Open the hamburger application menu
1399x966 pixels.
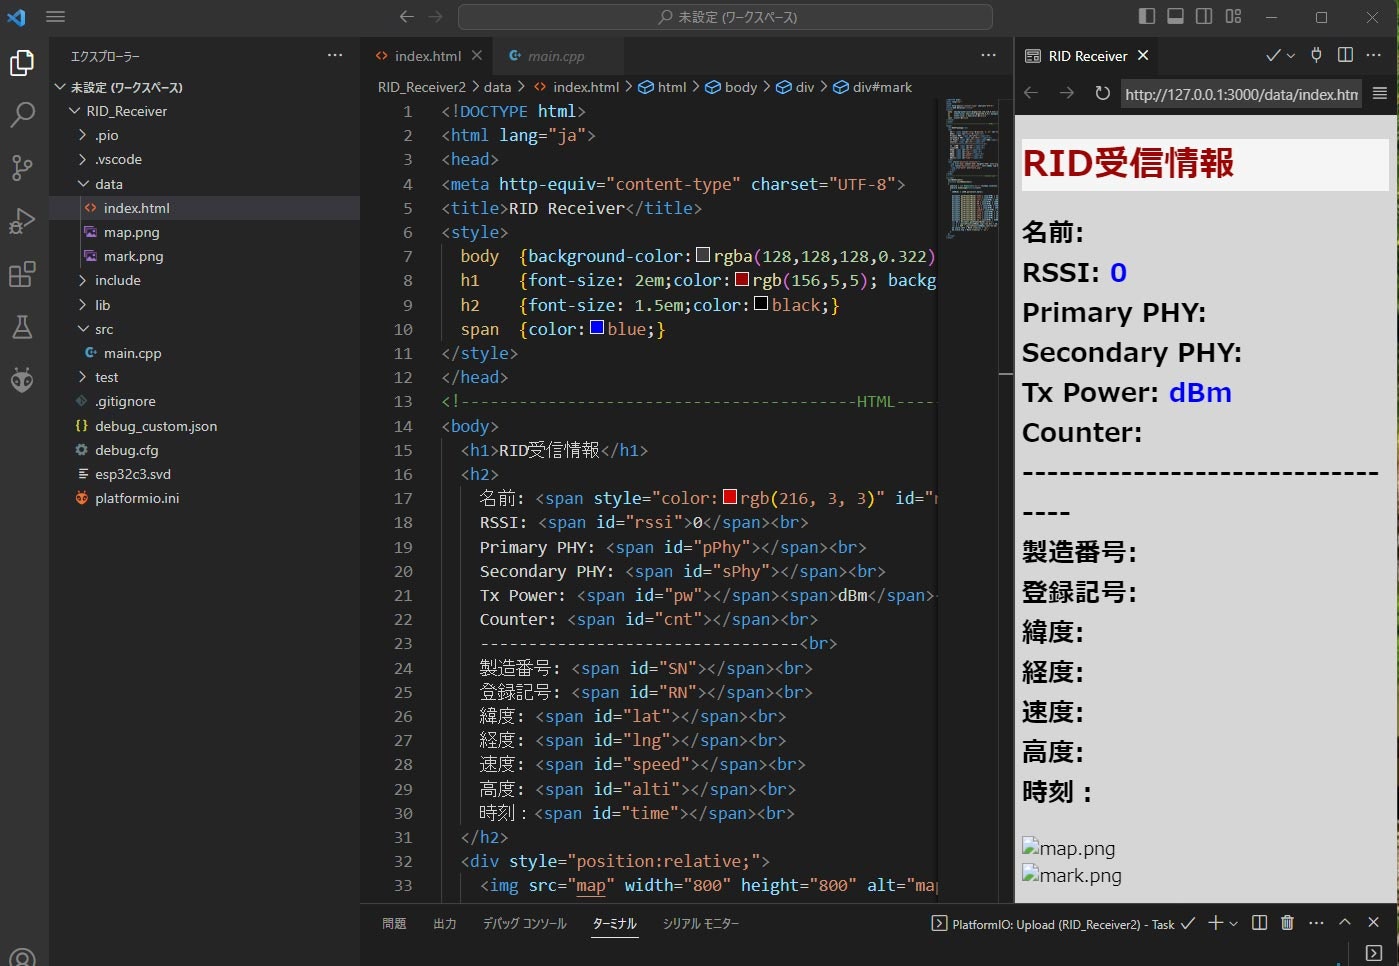[55, 17]
